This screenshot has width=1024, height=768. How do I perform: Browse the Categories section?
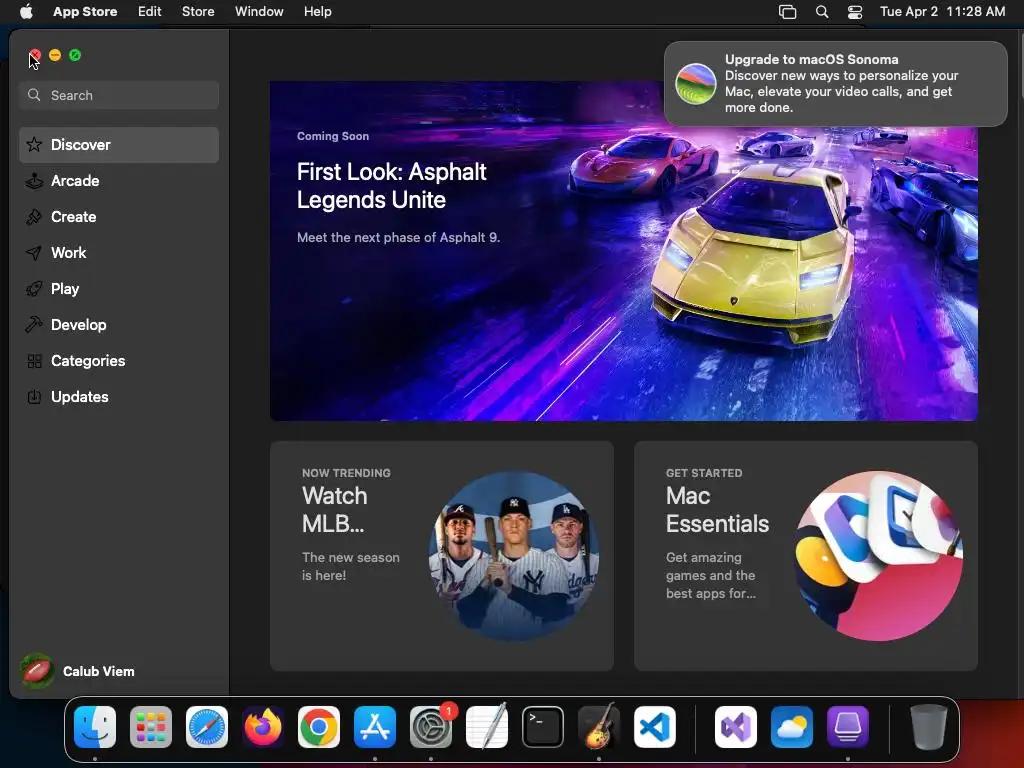pos(119,360)
